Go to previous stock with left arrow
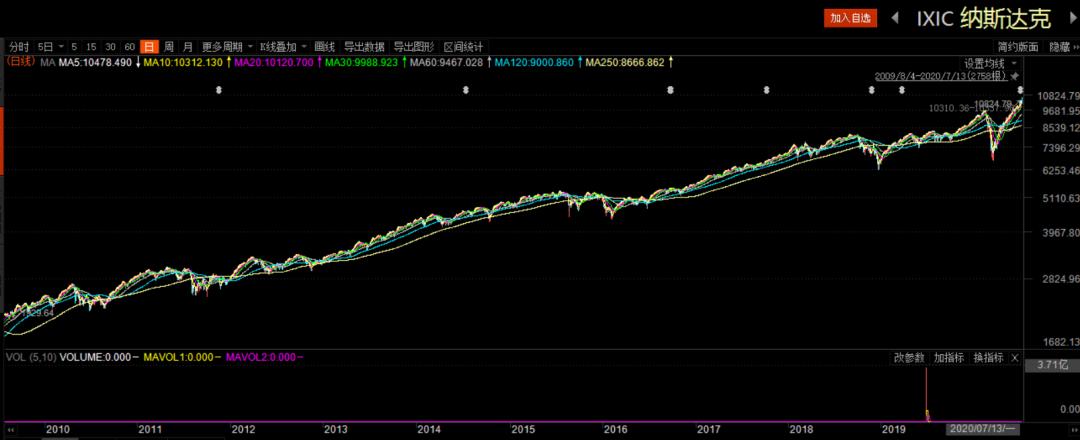 point(895,19)
